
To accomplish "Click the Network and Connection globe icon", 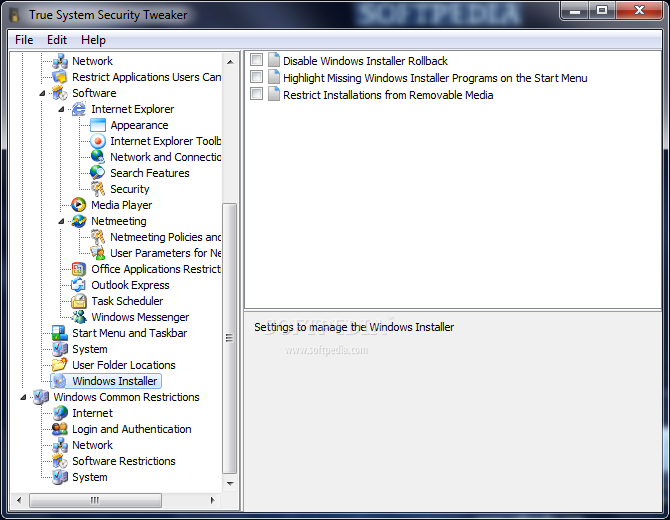I will (x=98, y=157).
